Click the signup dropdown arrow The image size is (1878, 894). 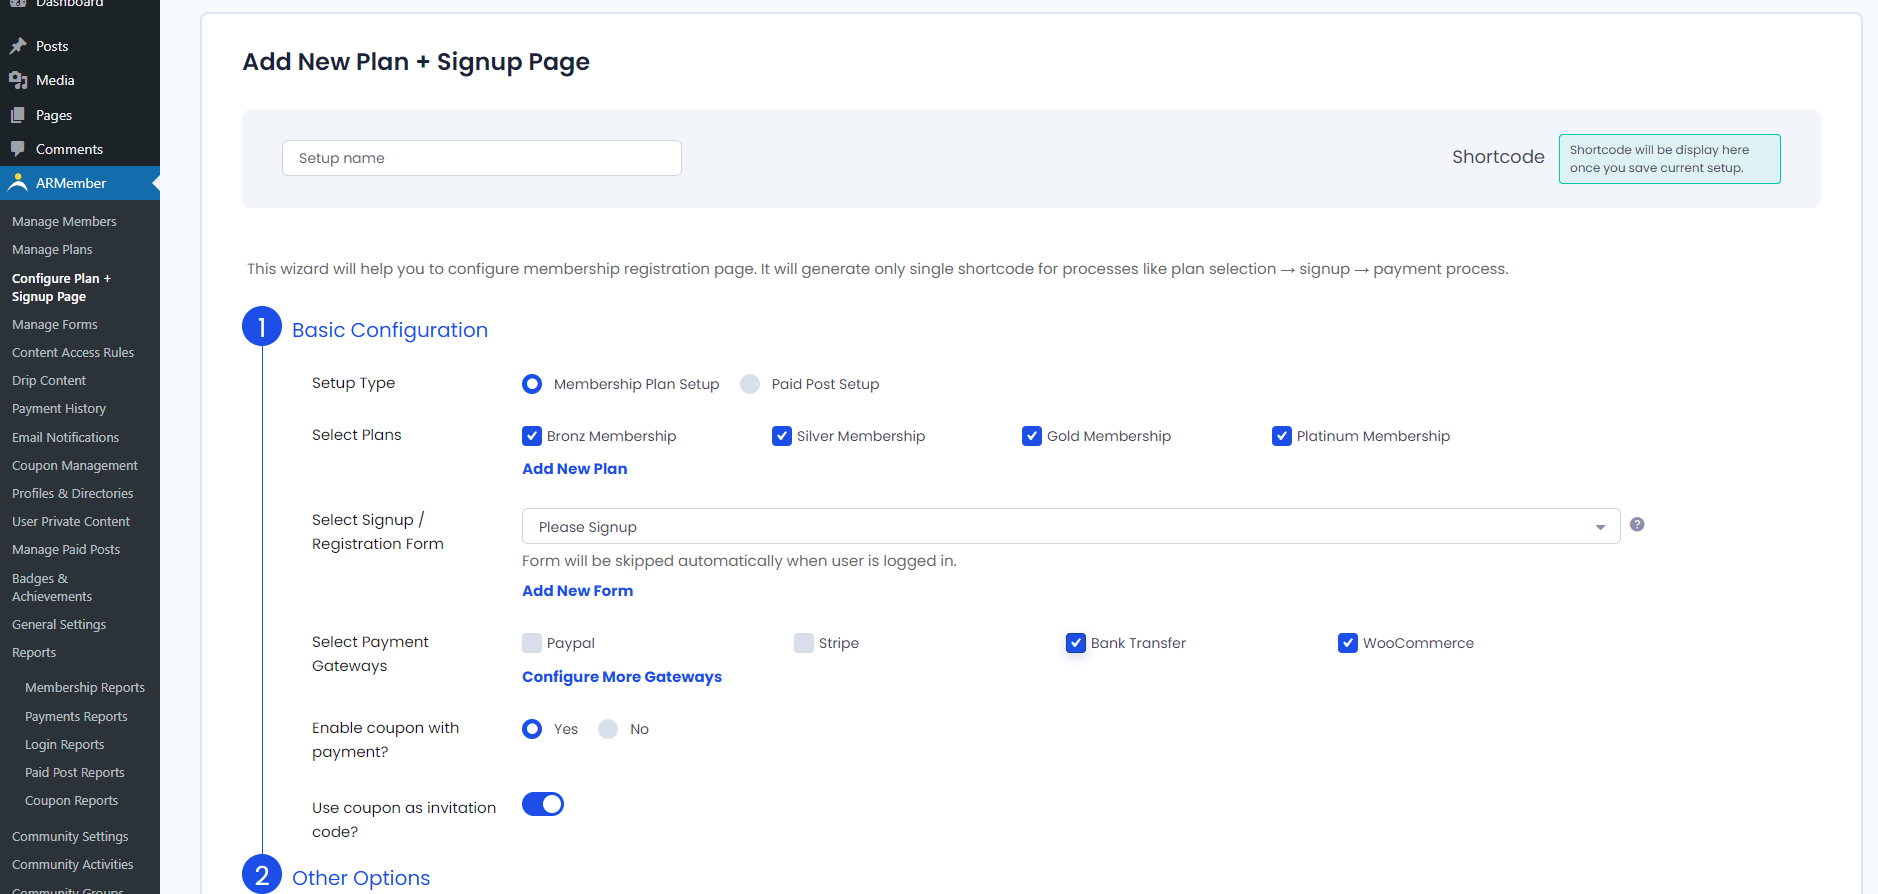(1600, 527)
